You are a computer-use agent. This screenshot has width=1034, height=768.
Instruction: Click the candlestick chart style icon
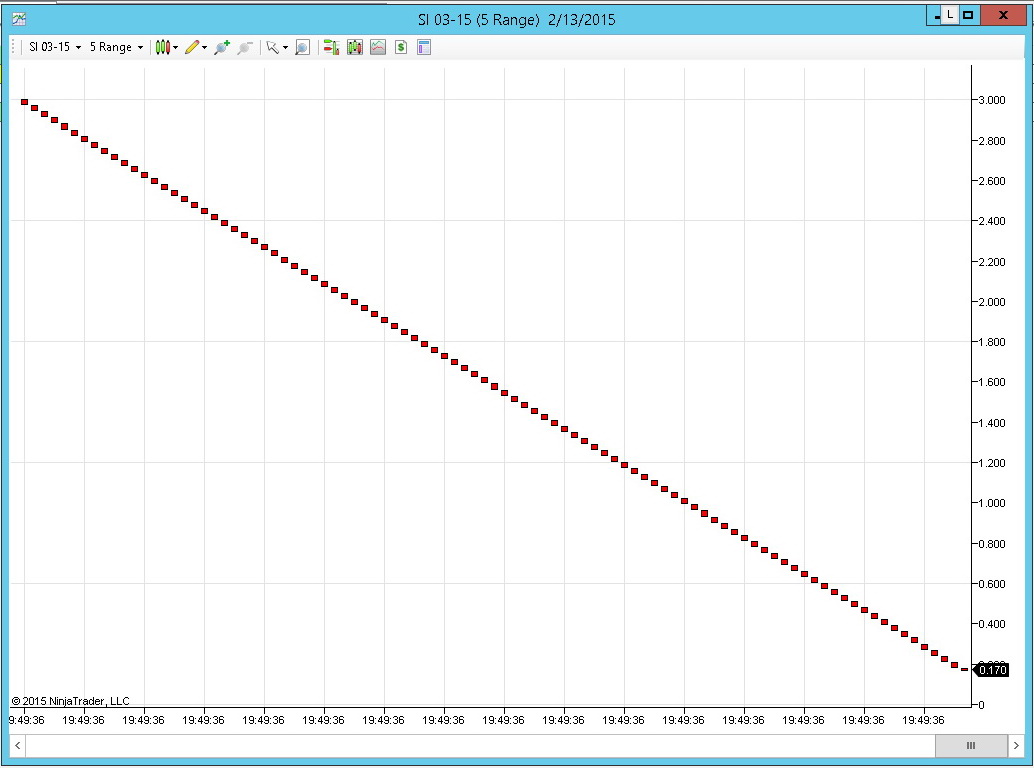pos(162,47)
